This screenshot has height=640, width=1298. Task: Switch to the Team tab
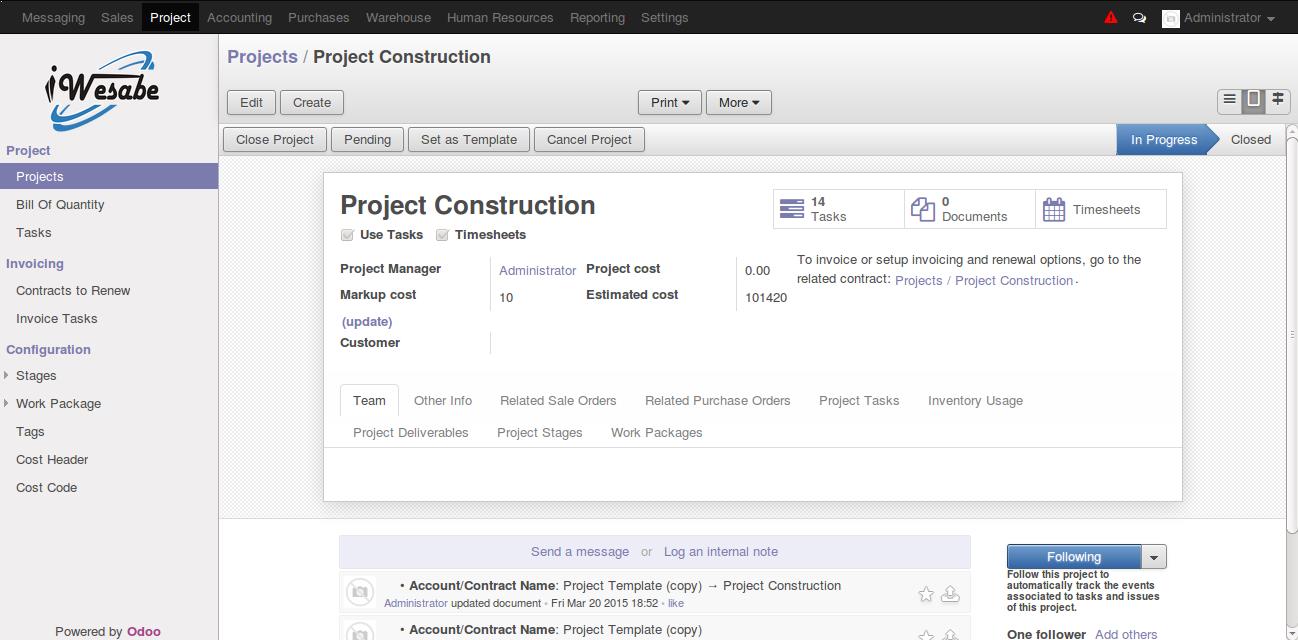(x=369, y=400)
